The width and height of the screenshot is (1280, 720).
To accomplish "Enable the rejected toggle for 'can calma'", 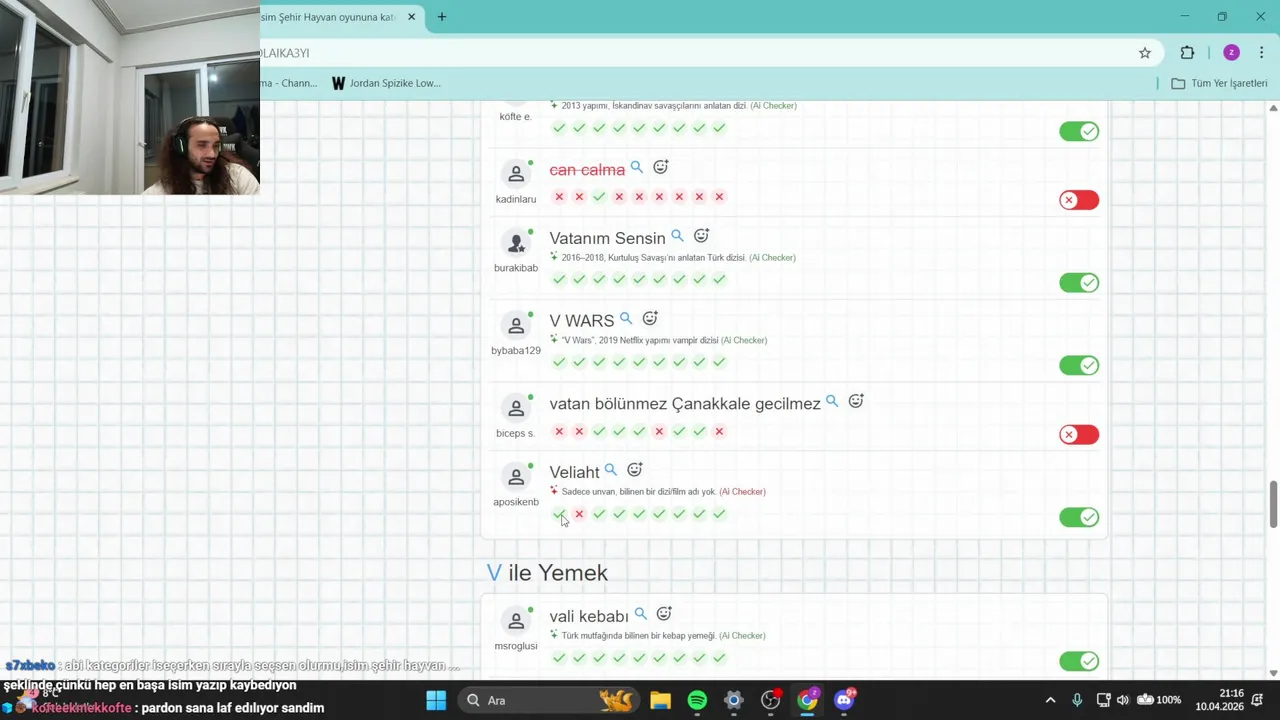I will (1079, 200).
